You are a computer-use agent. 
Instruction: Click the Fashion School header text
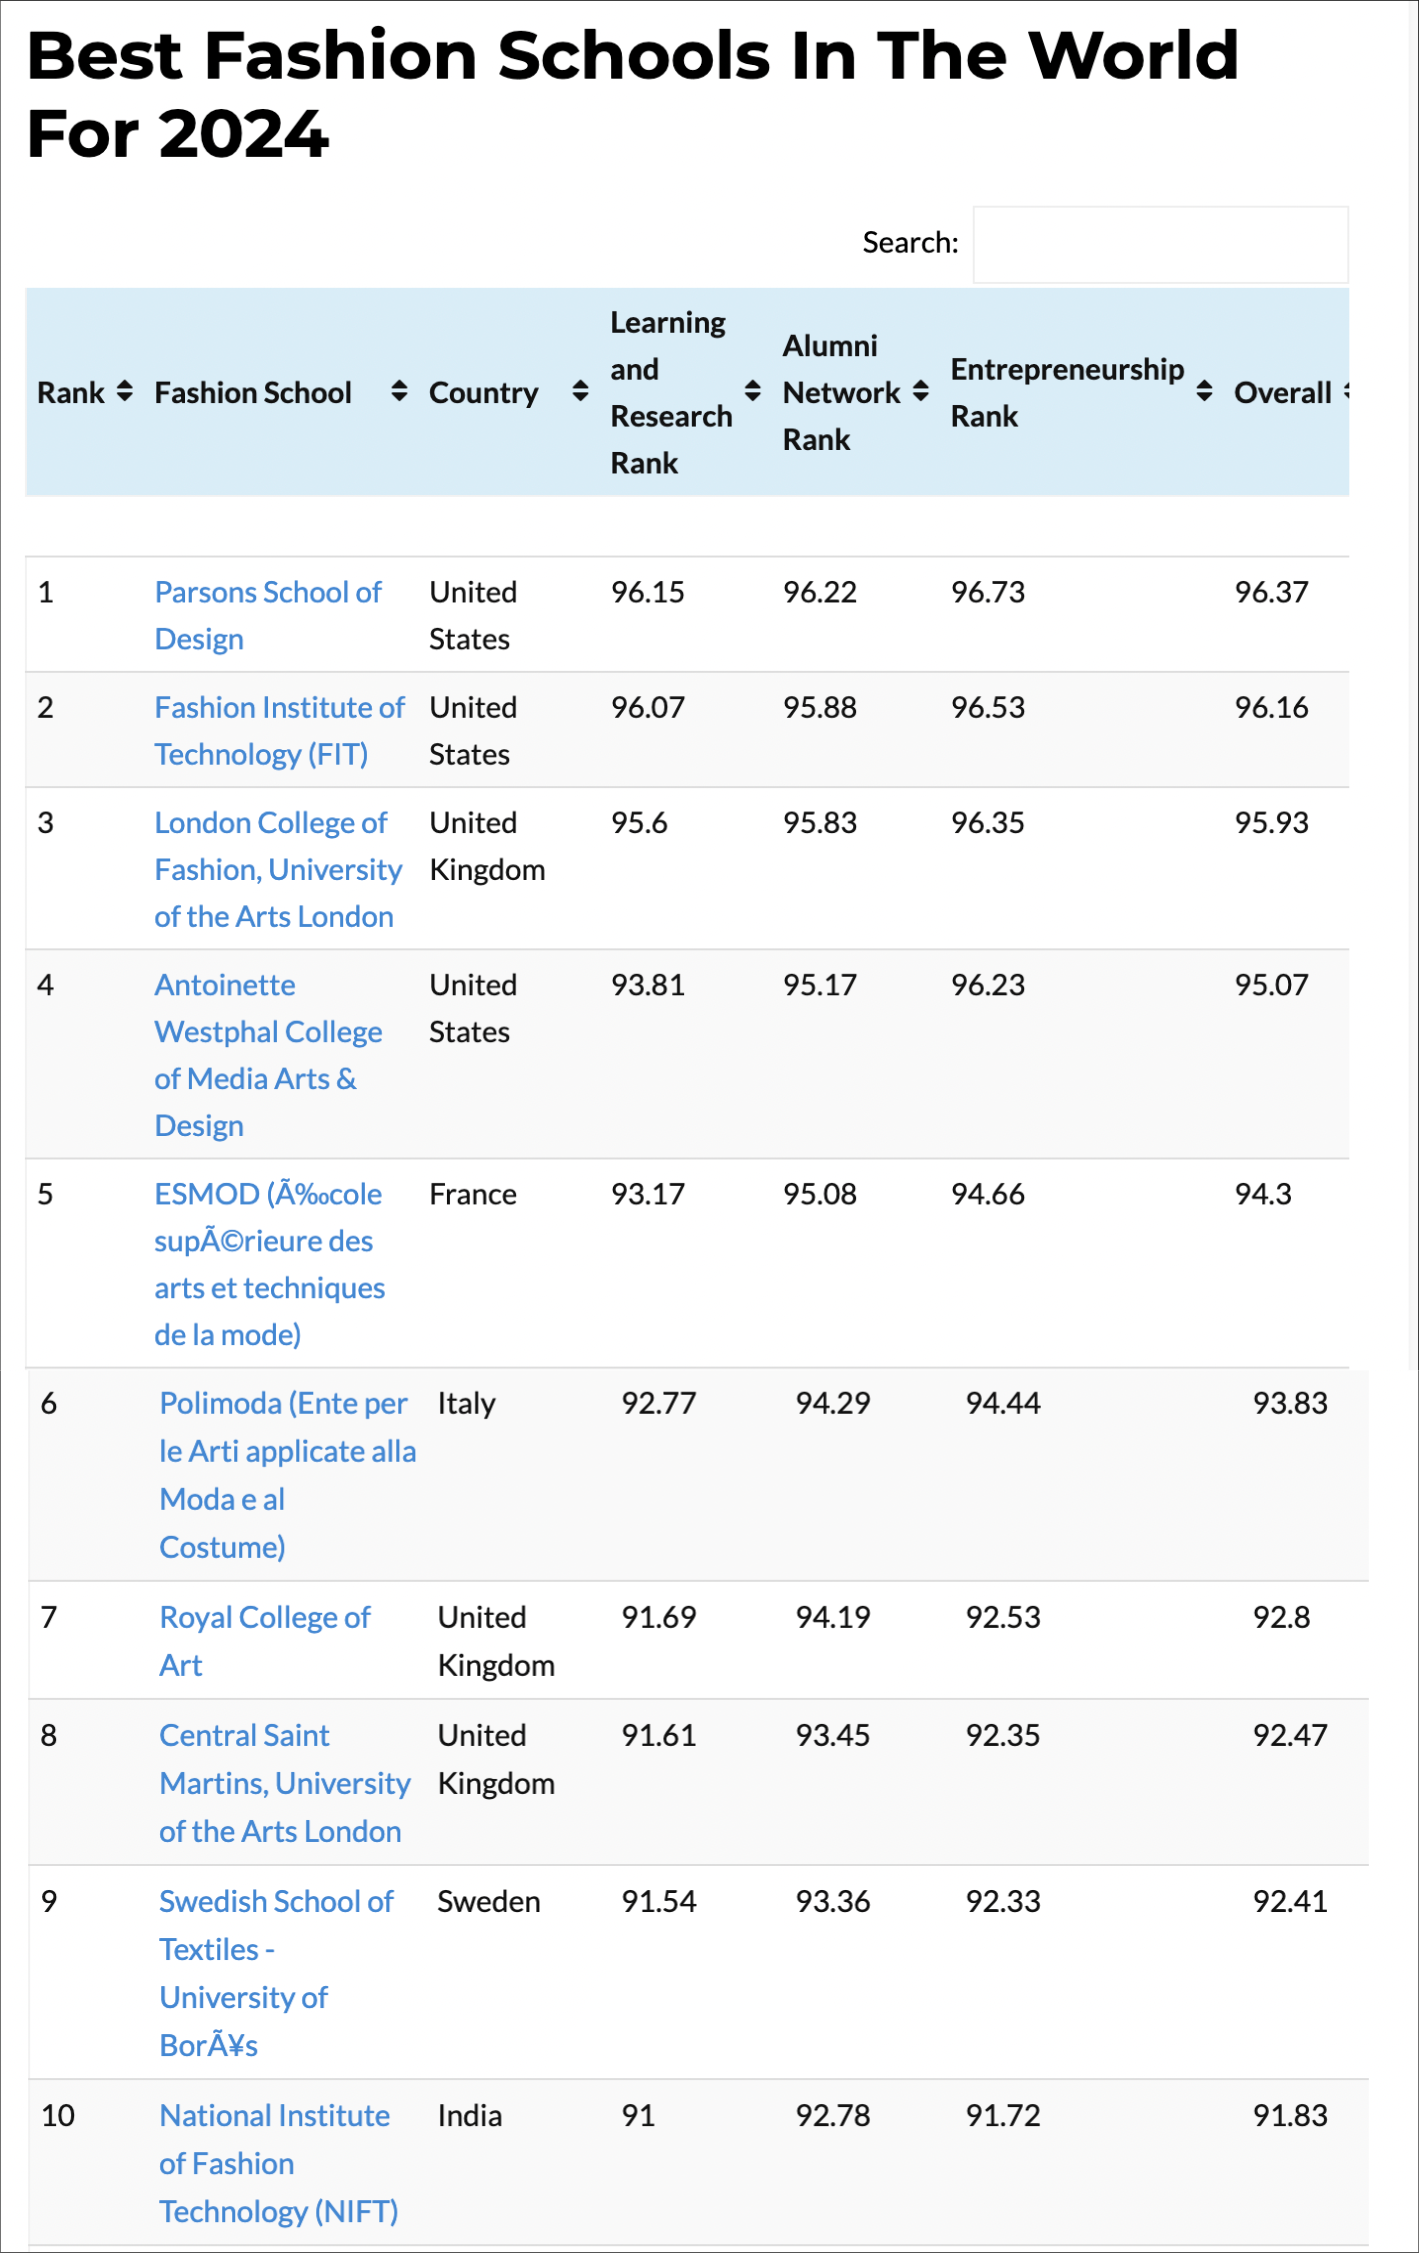253,393
